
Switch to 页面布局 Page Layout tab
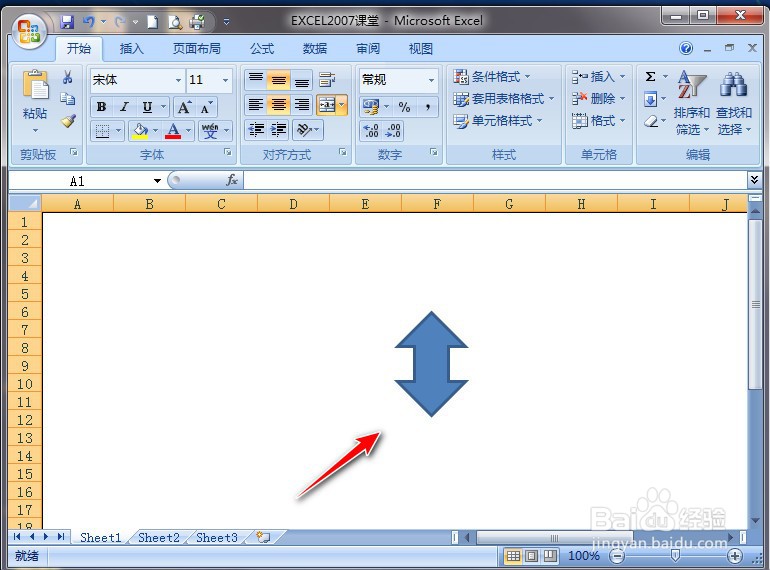coord(196,48)
